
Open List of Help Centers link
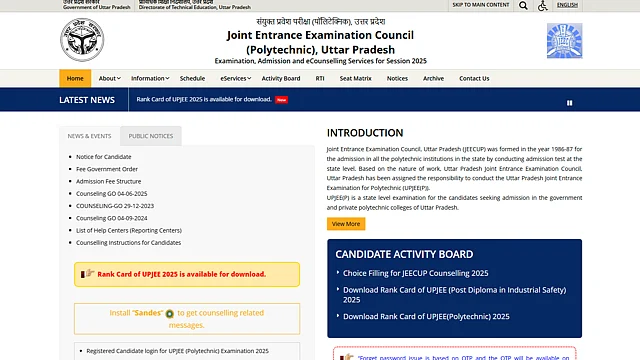point(129,230)
